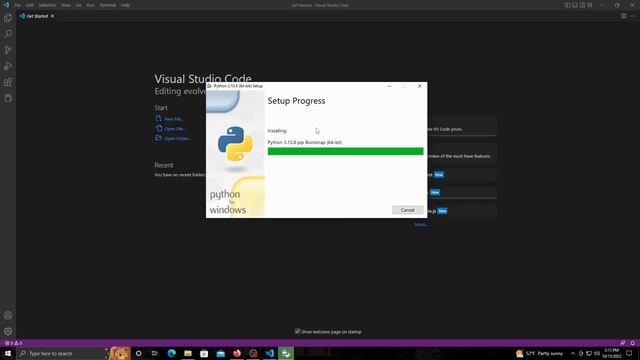Open the Mail app from the taskbar
This screenshot has height=360, width=640.
pos(220,353)
